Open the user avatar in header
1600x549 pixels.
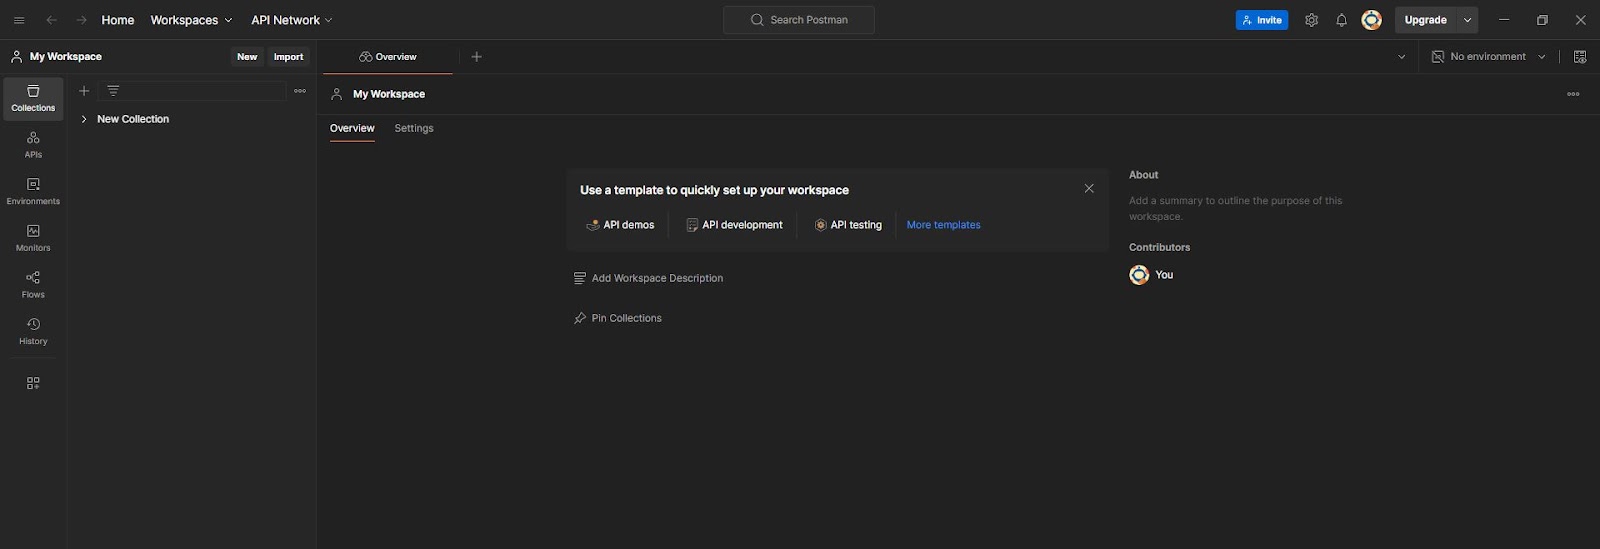coord(1372,20)
